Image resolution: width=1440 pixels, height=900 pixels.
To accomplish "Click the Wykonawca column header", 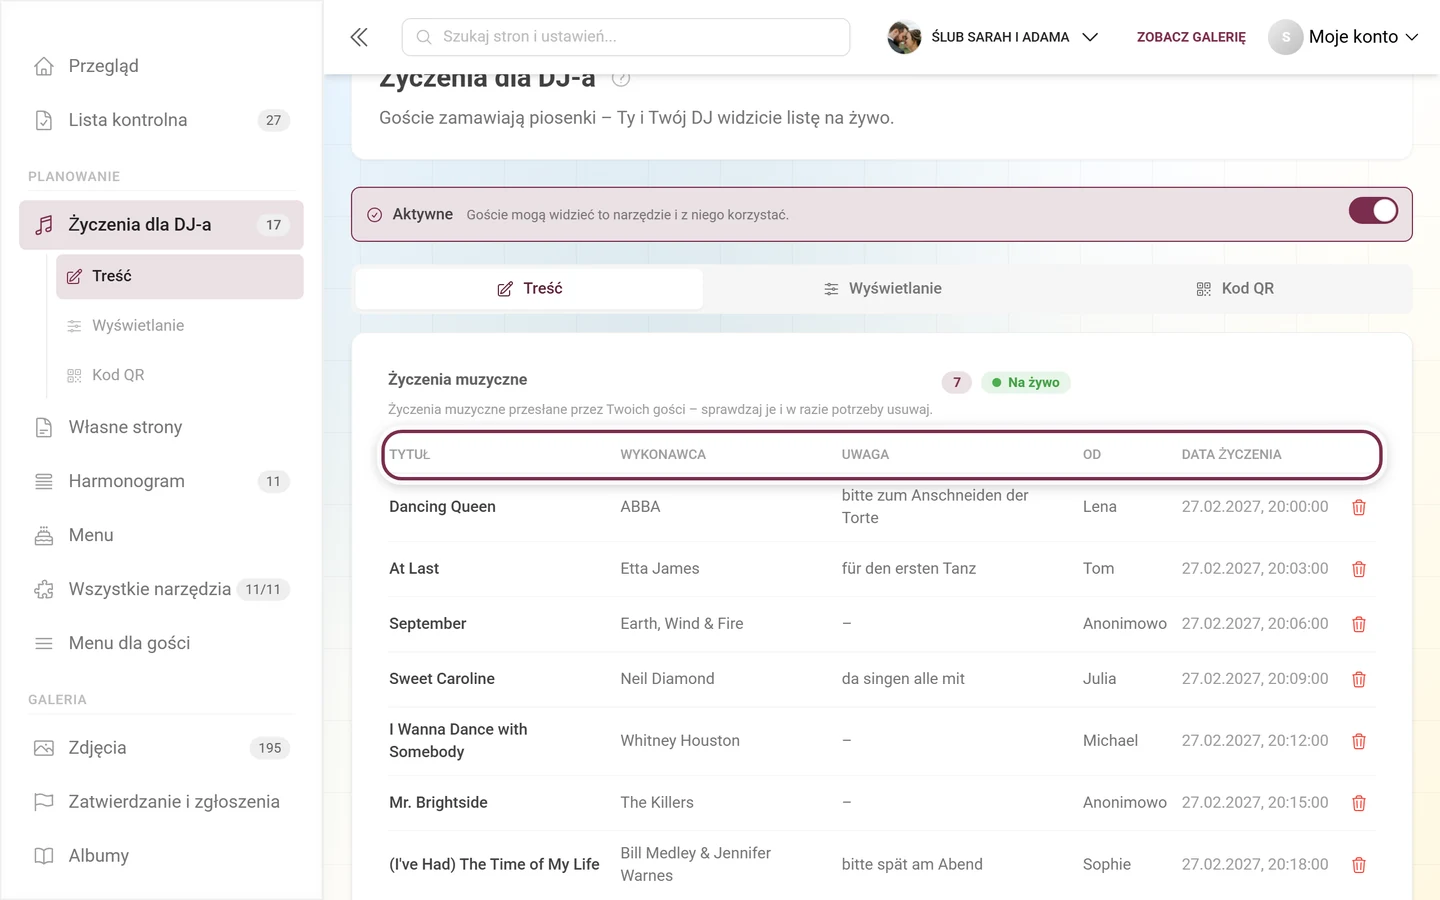I will [x=663, y=454].
